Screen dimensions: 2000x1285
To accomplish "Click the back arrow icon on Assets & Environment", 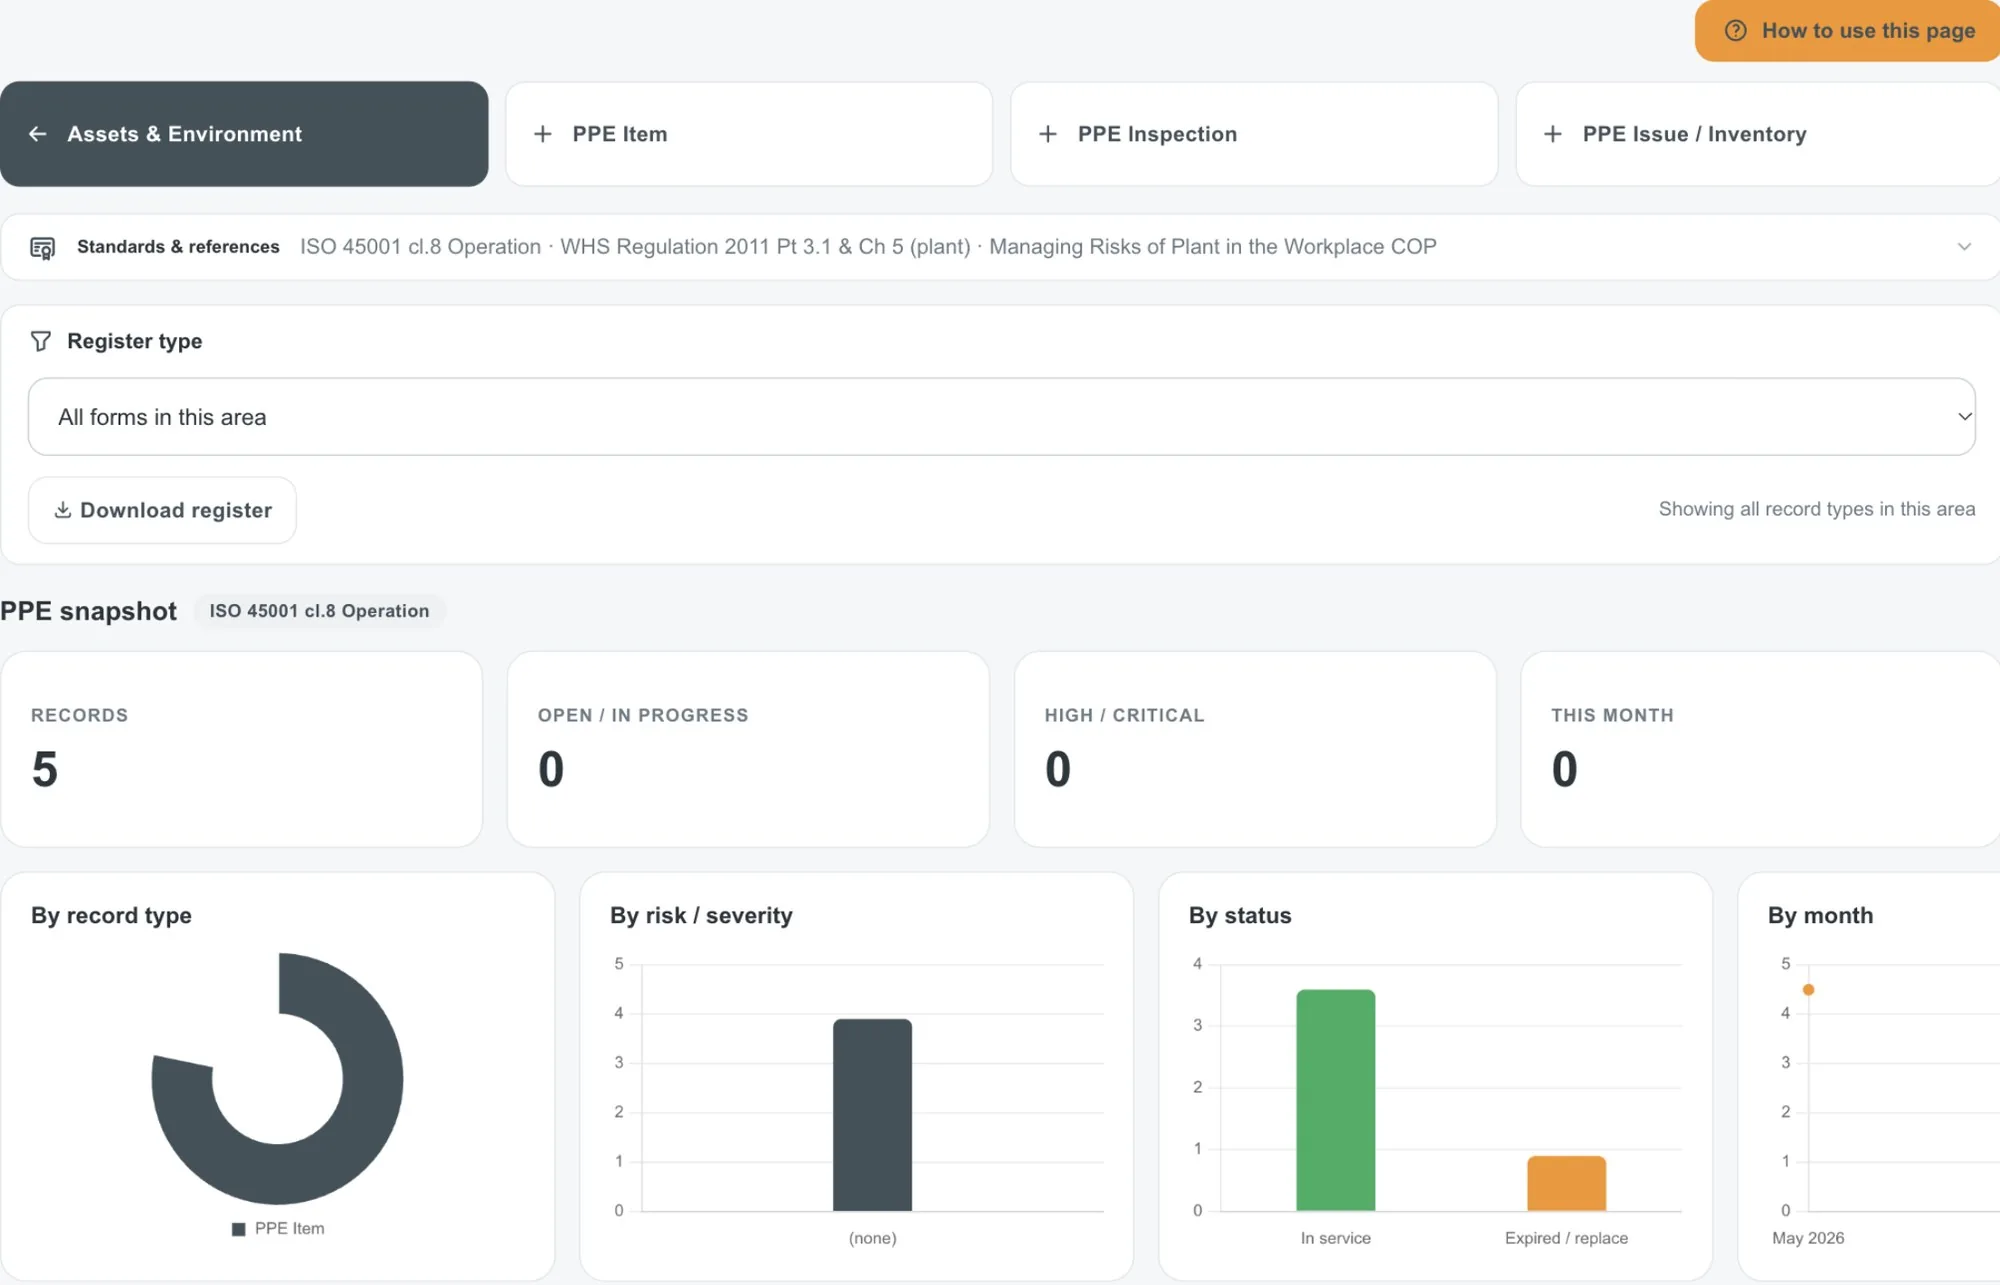I will tap(38, 134).
